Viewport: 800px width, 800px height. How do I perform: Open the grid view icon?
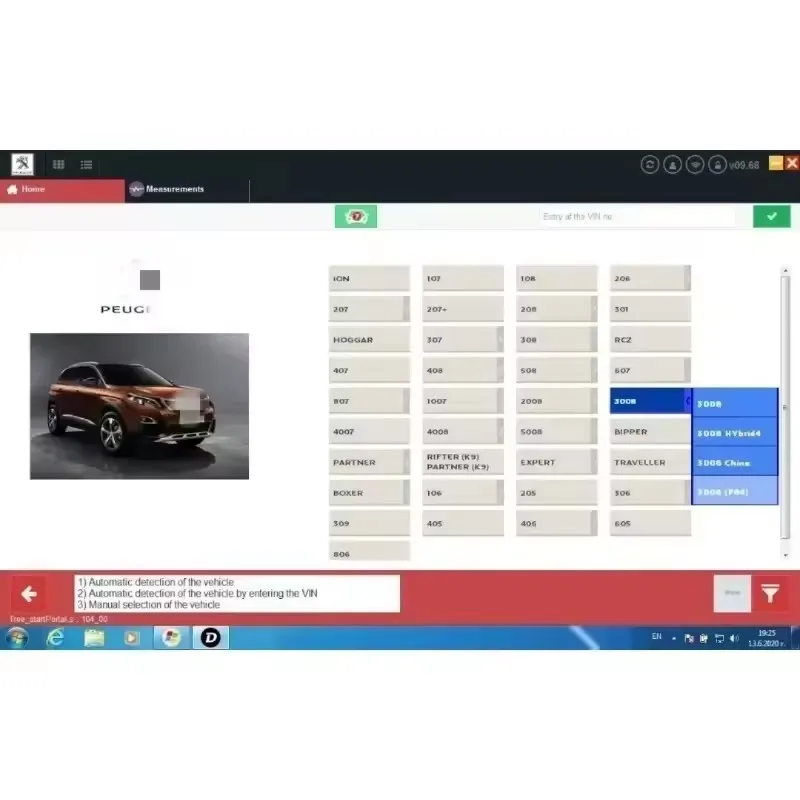57,164
